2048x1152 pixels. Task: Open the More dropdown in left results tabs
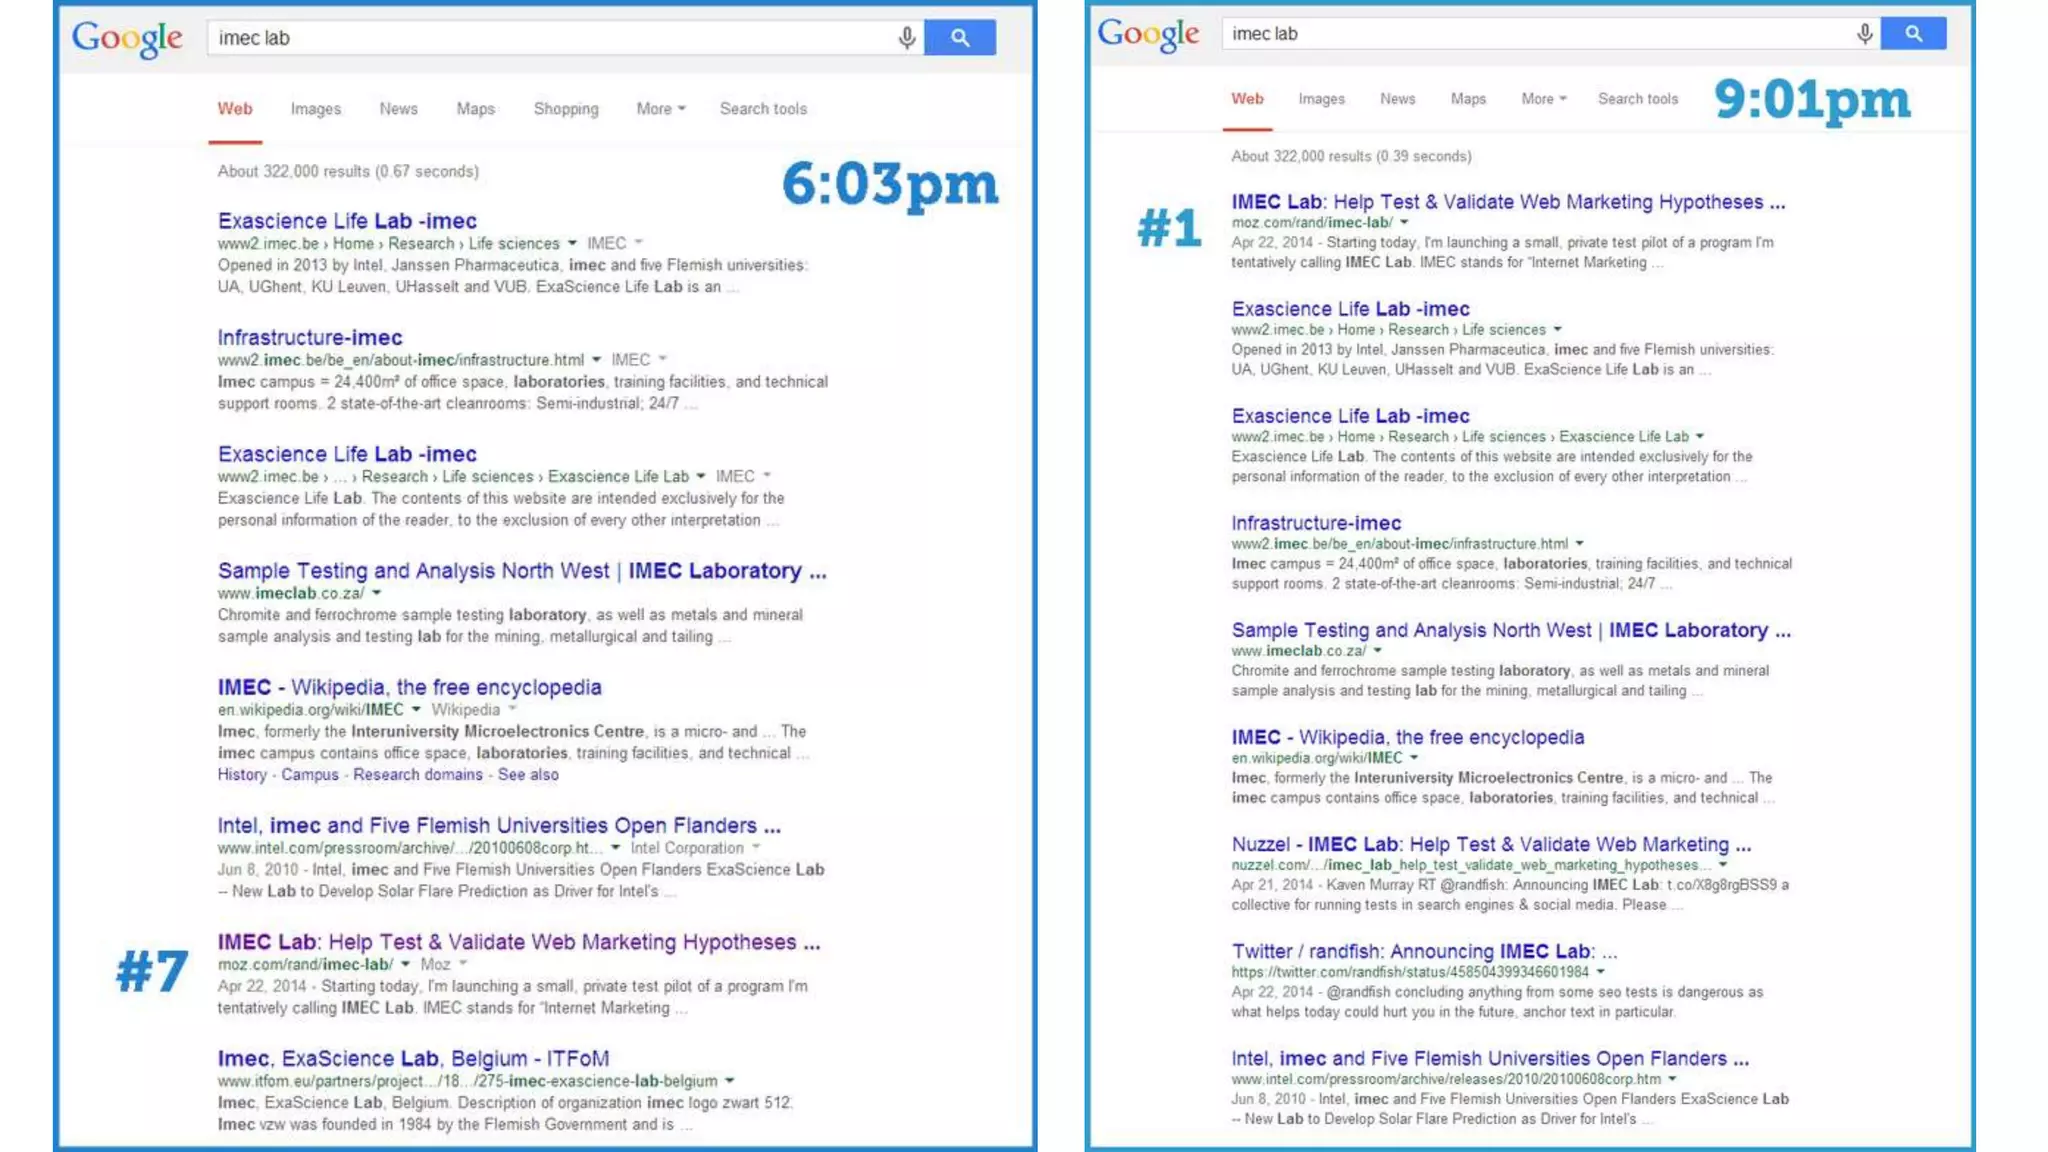click(660, 109)
